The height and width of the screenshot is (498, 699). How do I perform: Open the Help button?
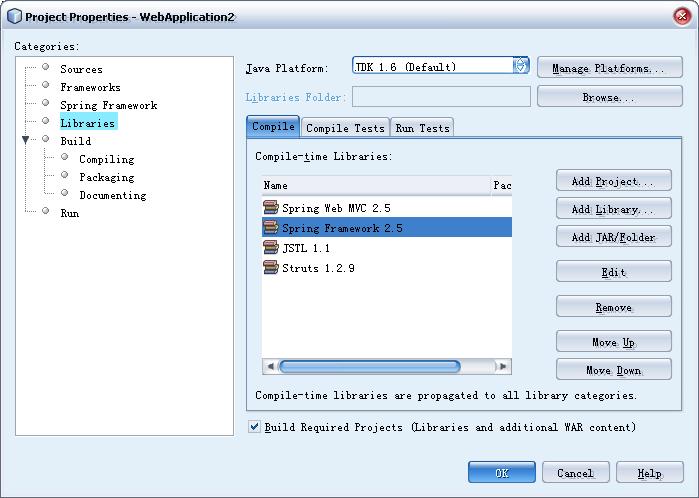650,473
